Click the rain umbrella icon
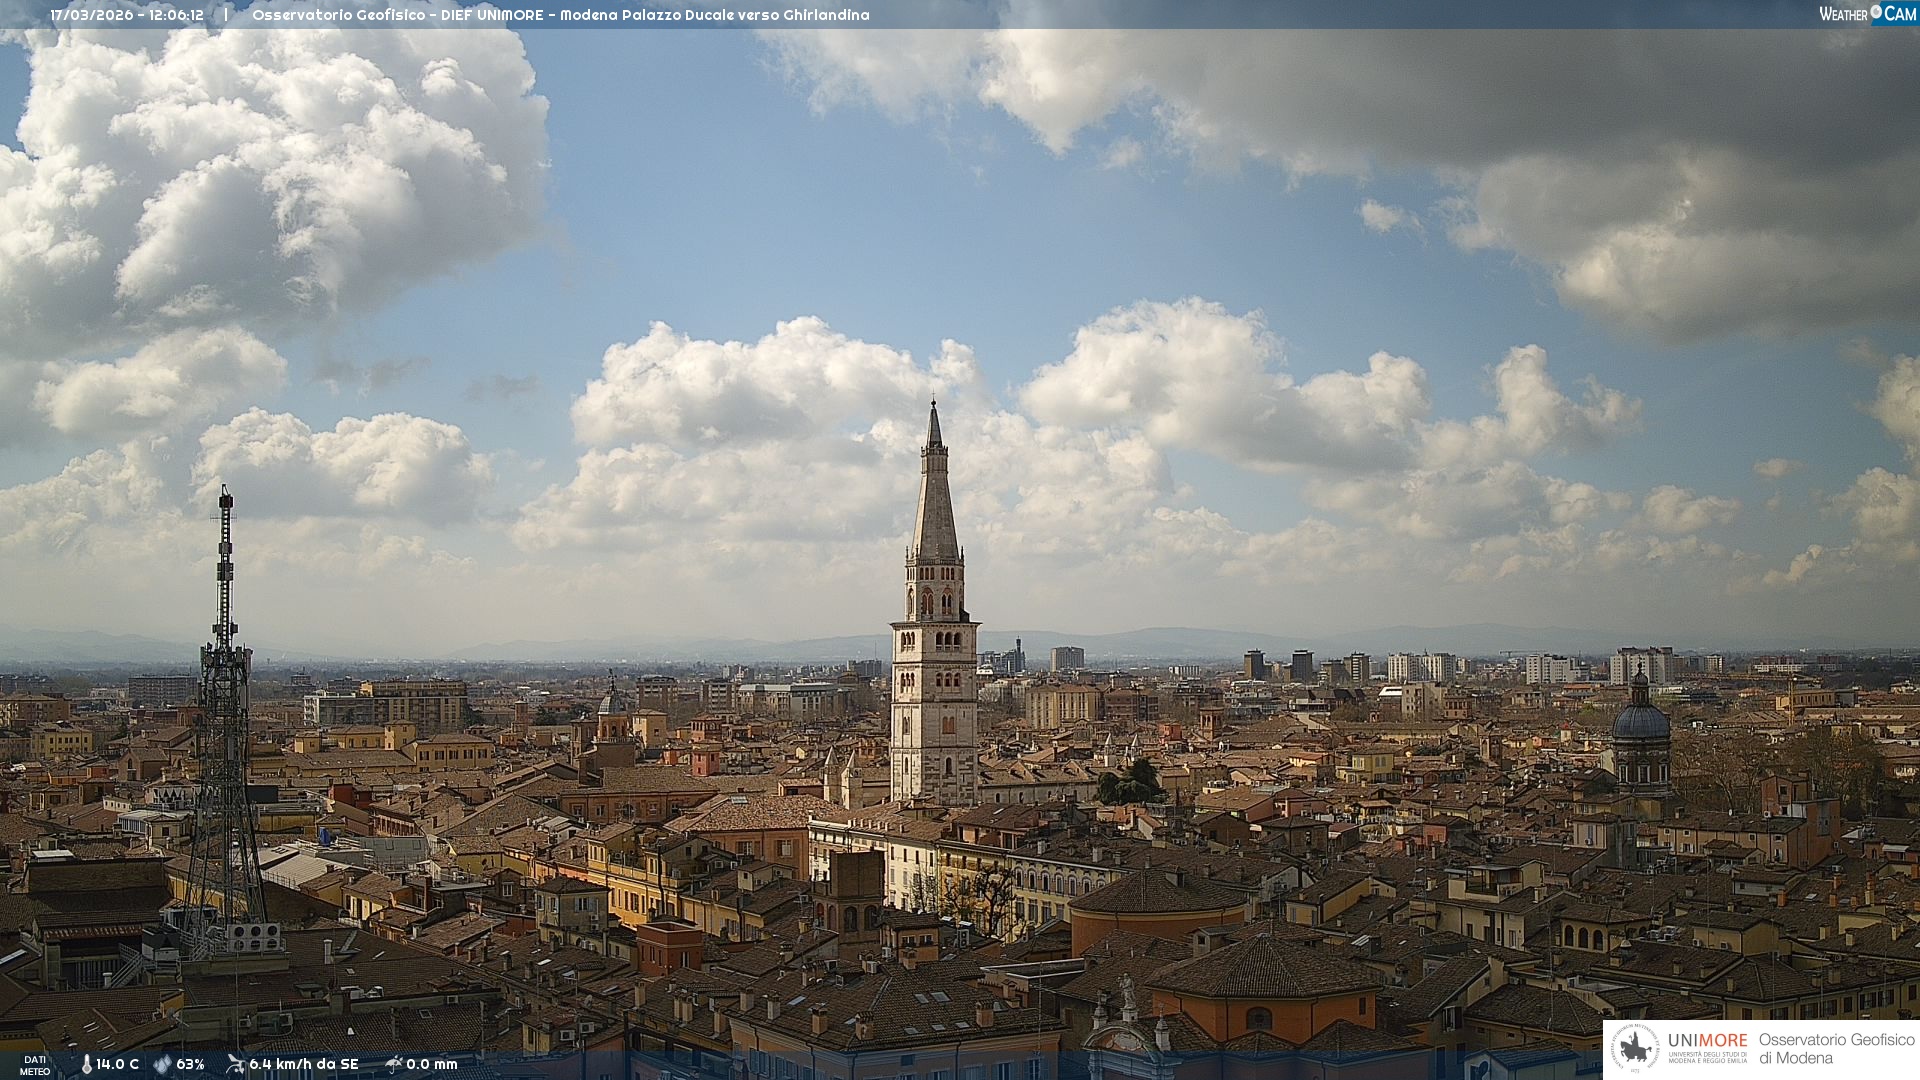This screenshot has width=1920, height=1080. (x=394, y=1064)
